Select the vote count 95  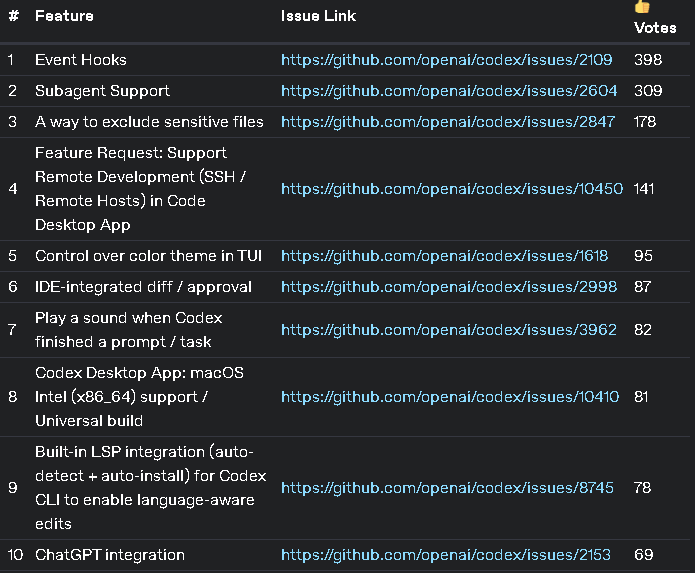(643, 256)
